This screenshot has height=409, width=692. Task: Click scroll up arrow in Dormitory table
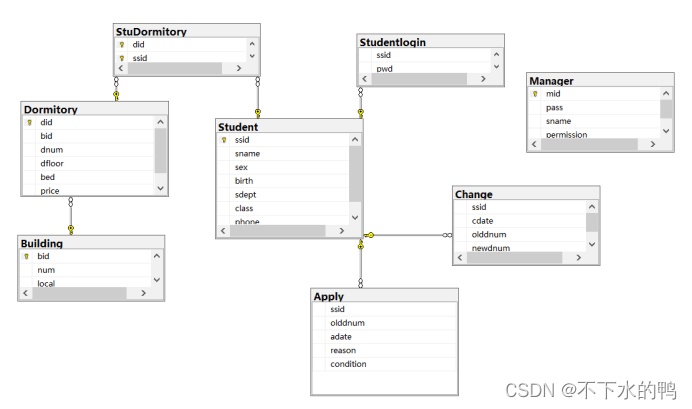pos(161,122)
